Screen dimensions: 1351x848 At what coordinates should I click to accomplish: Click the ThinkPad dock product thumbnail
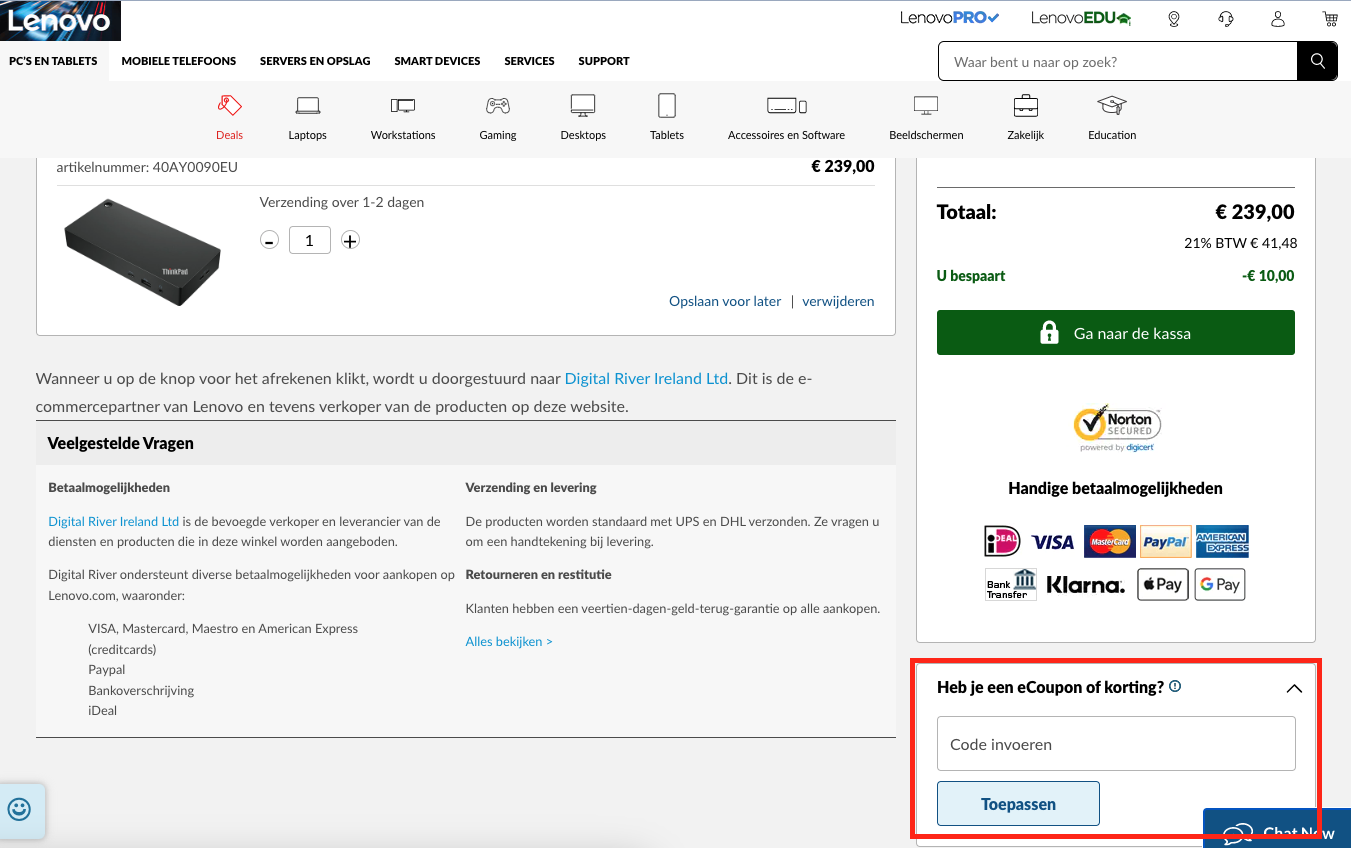(143, 252)
